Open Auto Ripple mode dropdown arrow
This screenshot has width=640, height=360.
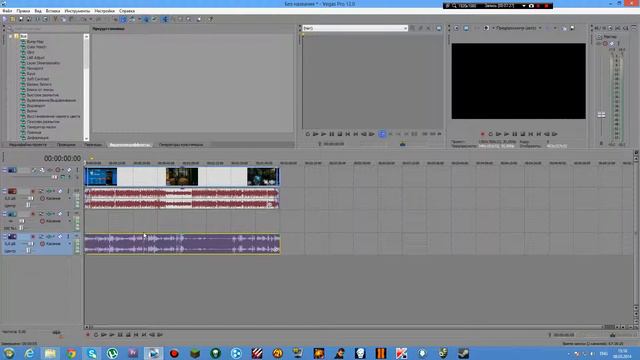click(x=139, y=19)
